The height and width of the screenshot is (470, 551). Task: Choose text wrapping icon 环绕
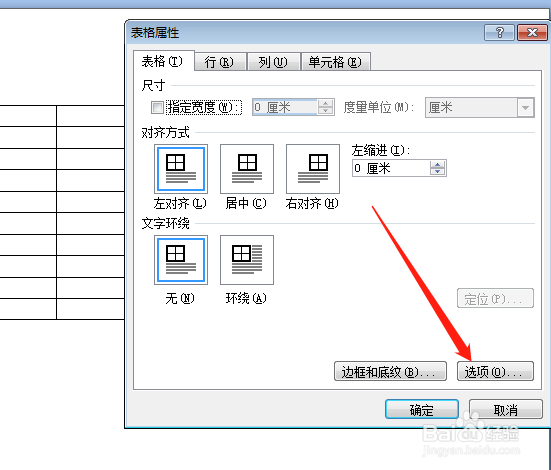[247, 260]
